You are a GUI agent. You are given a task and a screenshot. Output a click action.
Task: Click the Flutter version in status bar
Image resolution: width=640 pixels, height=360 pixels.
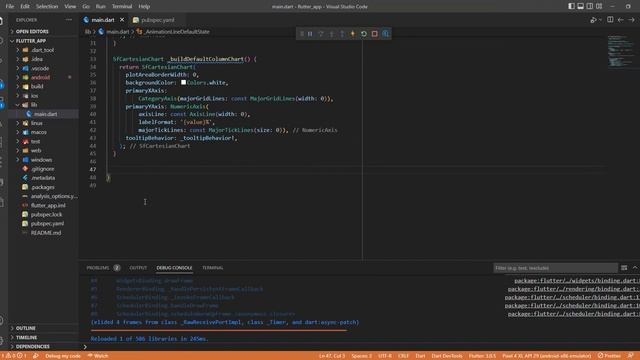point(482,356)
